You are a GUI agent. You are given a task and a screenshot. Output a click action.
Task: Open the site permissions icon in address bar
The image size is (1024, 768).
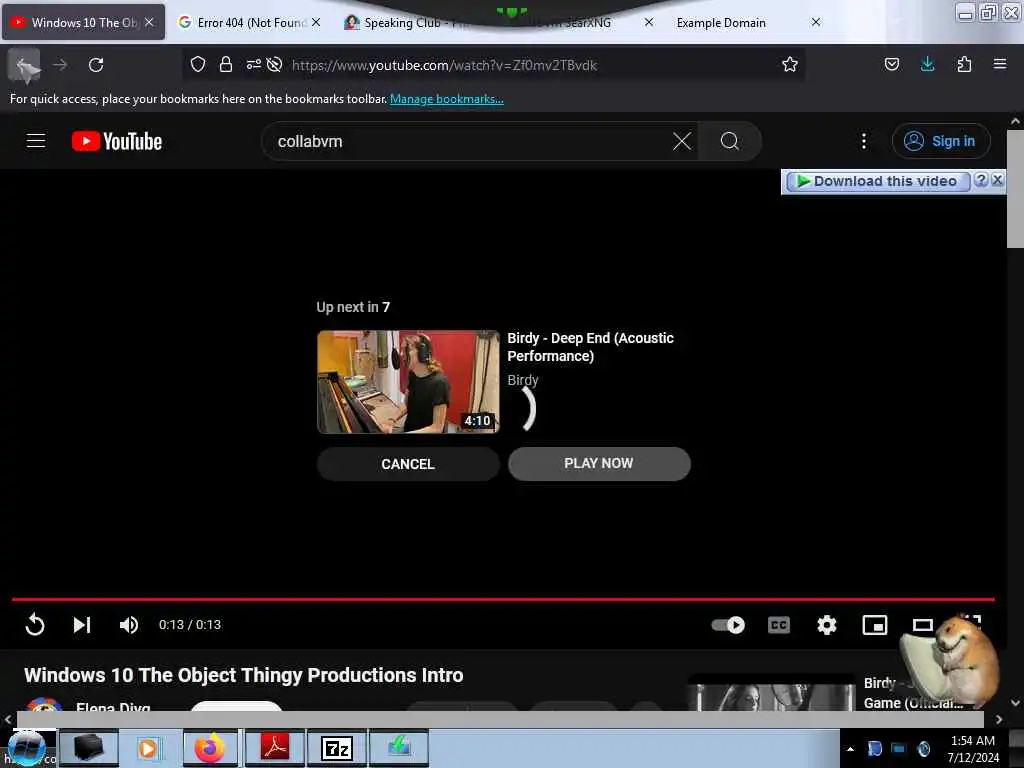pos(253,64)
